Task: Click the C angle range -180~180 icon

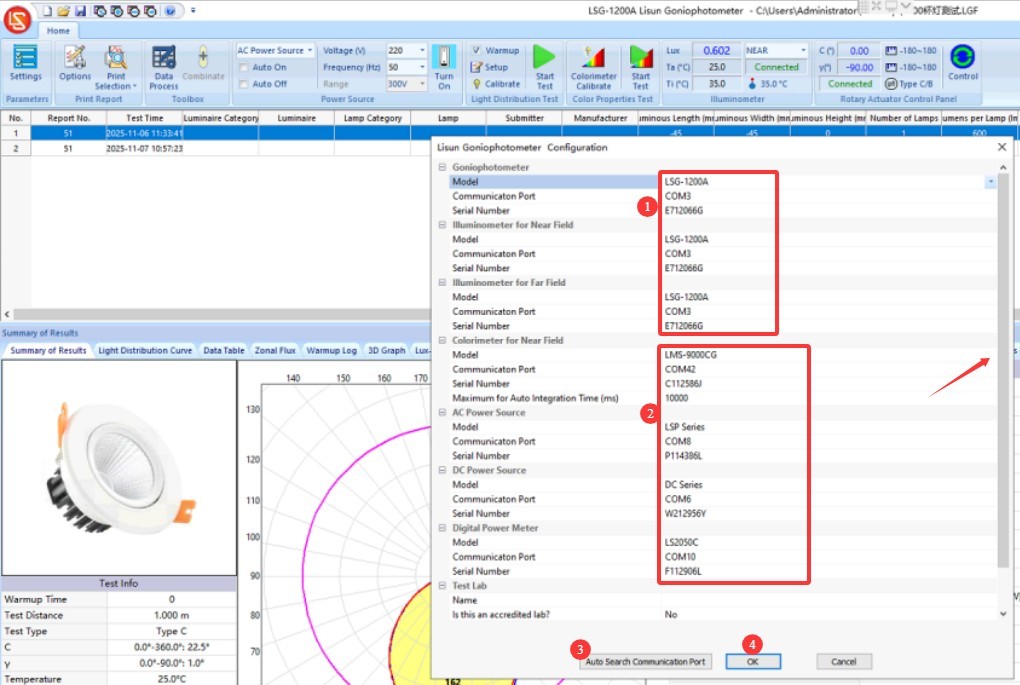Action: pyautogui.click(x=891, y=51)
